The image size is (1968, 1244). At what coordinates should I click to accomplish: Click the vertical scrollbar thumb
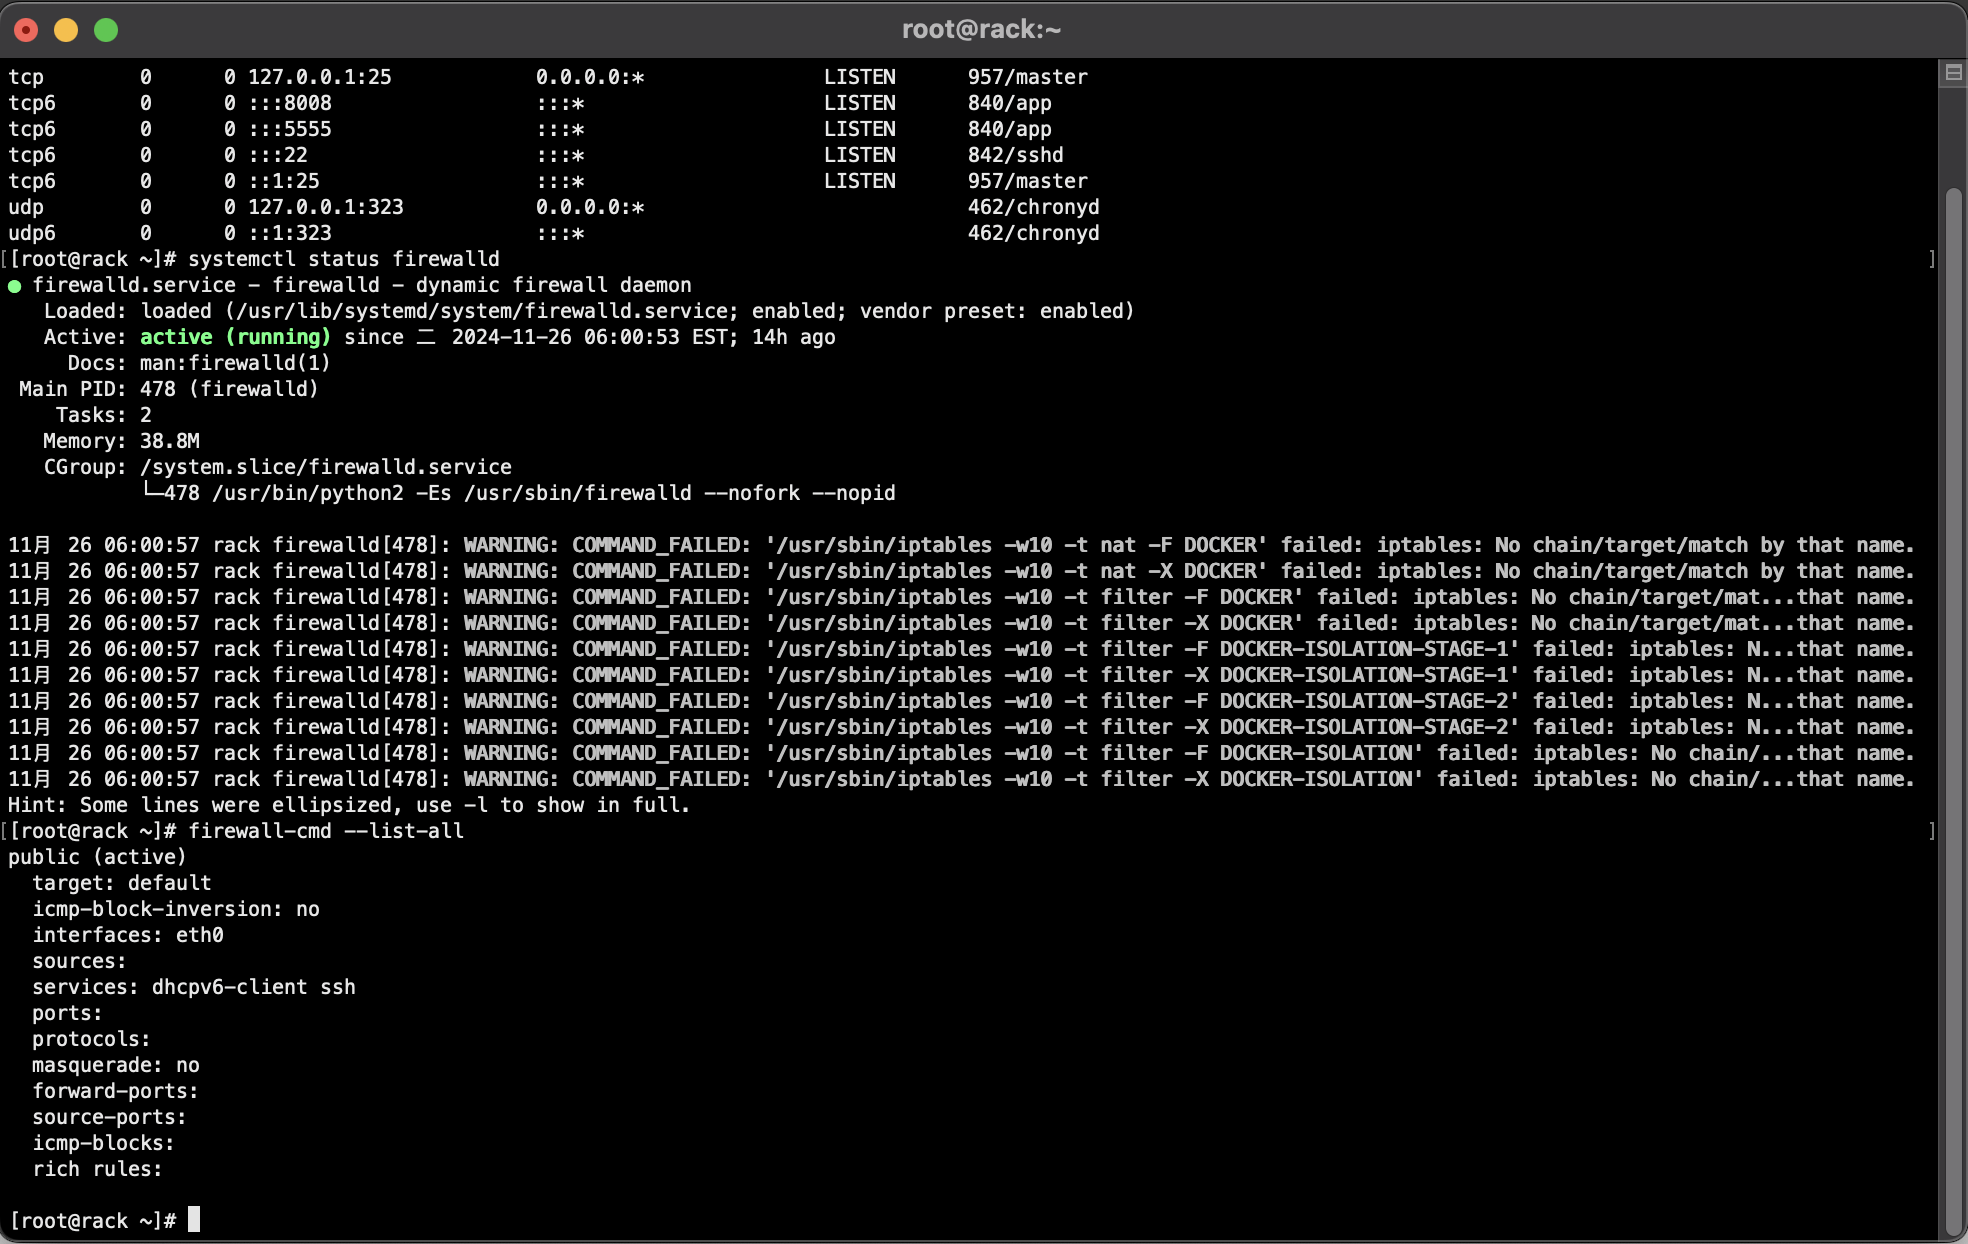pos(1953,712)
